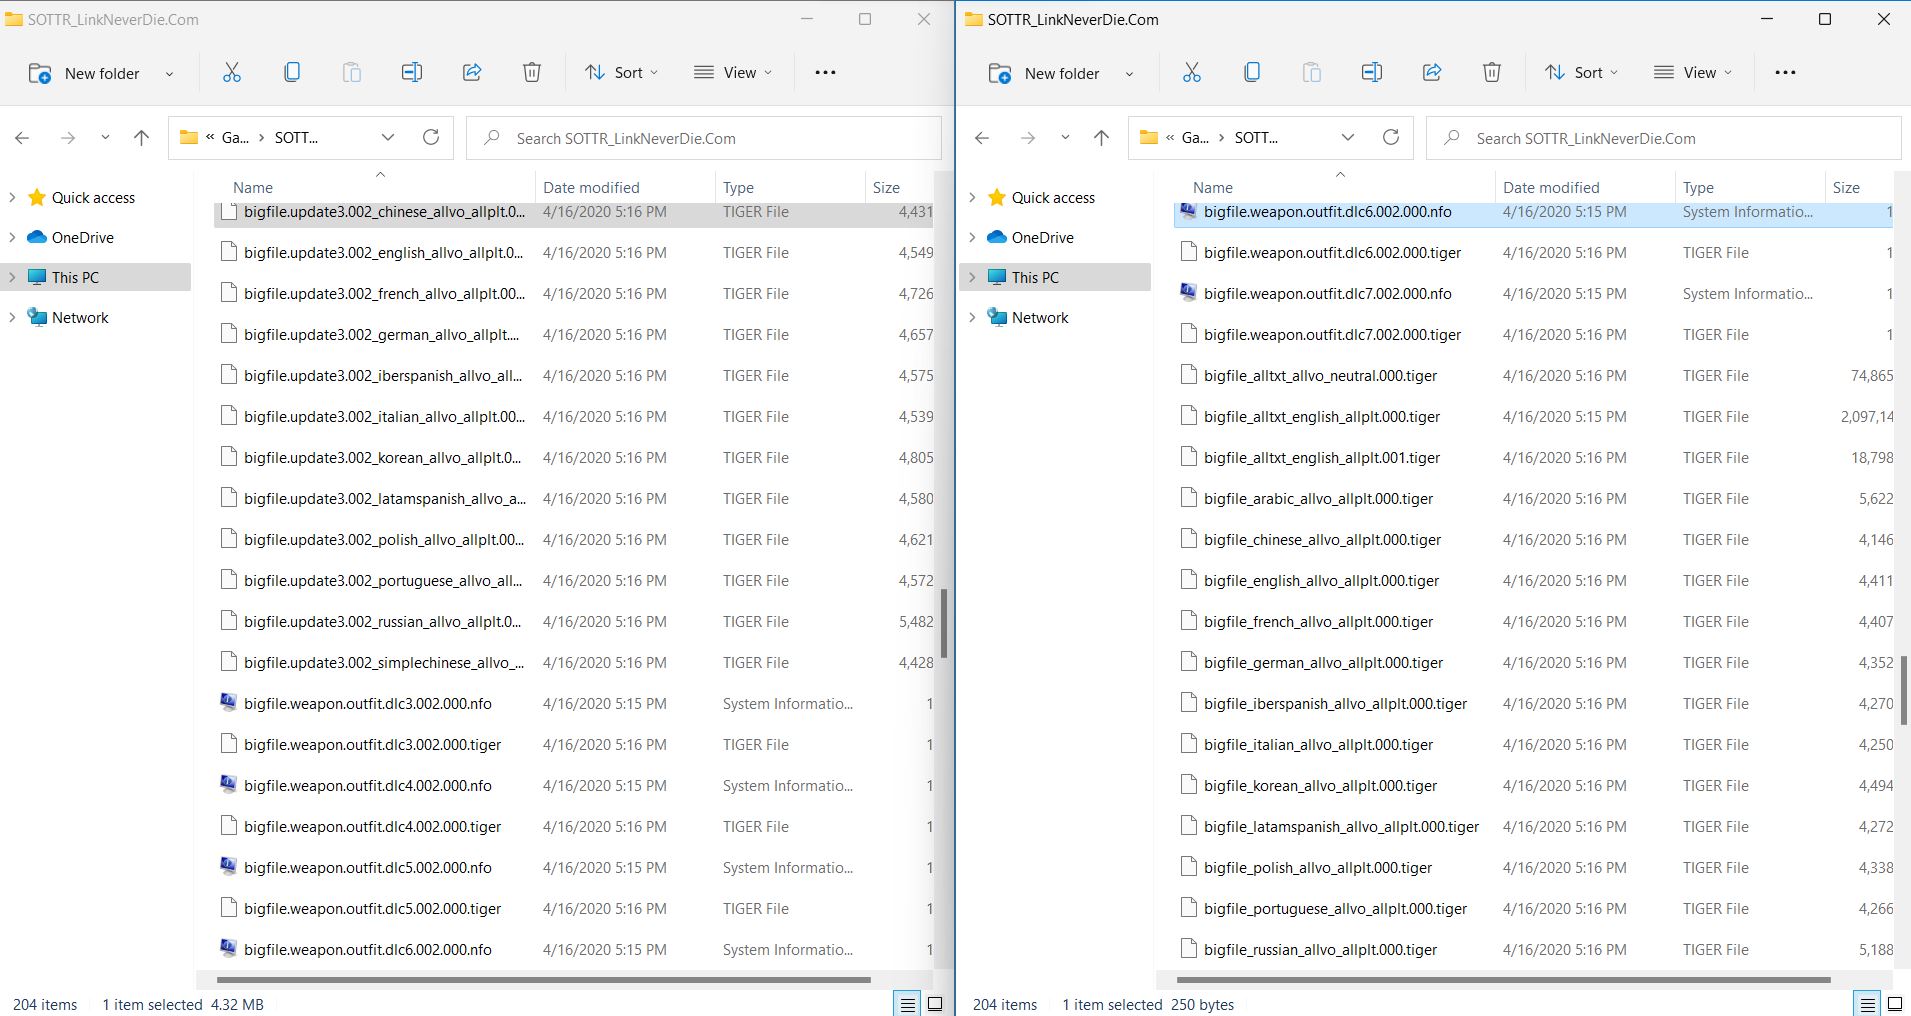Open address bar history dropdown in left window
Viewport: 1911px width, 1016px height.
pyautogui.click(x=388, y=138)
